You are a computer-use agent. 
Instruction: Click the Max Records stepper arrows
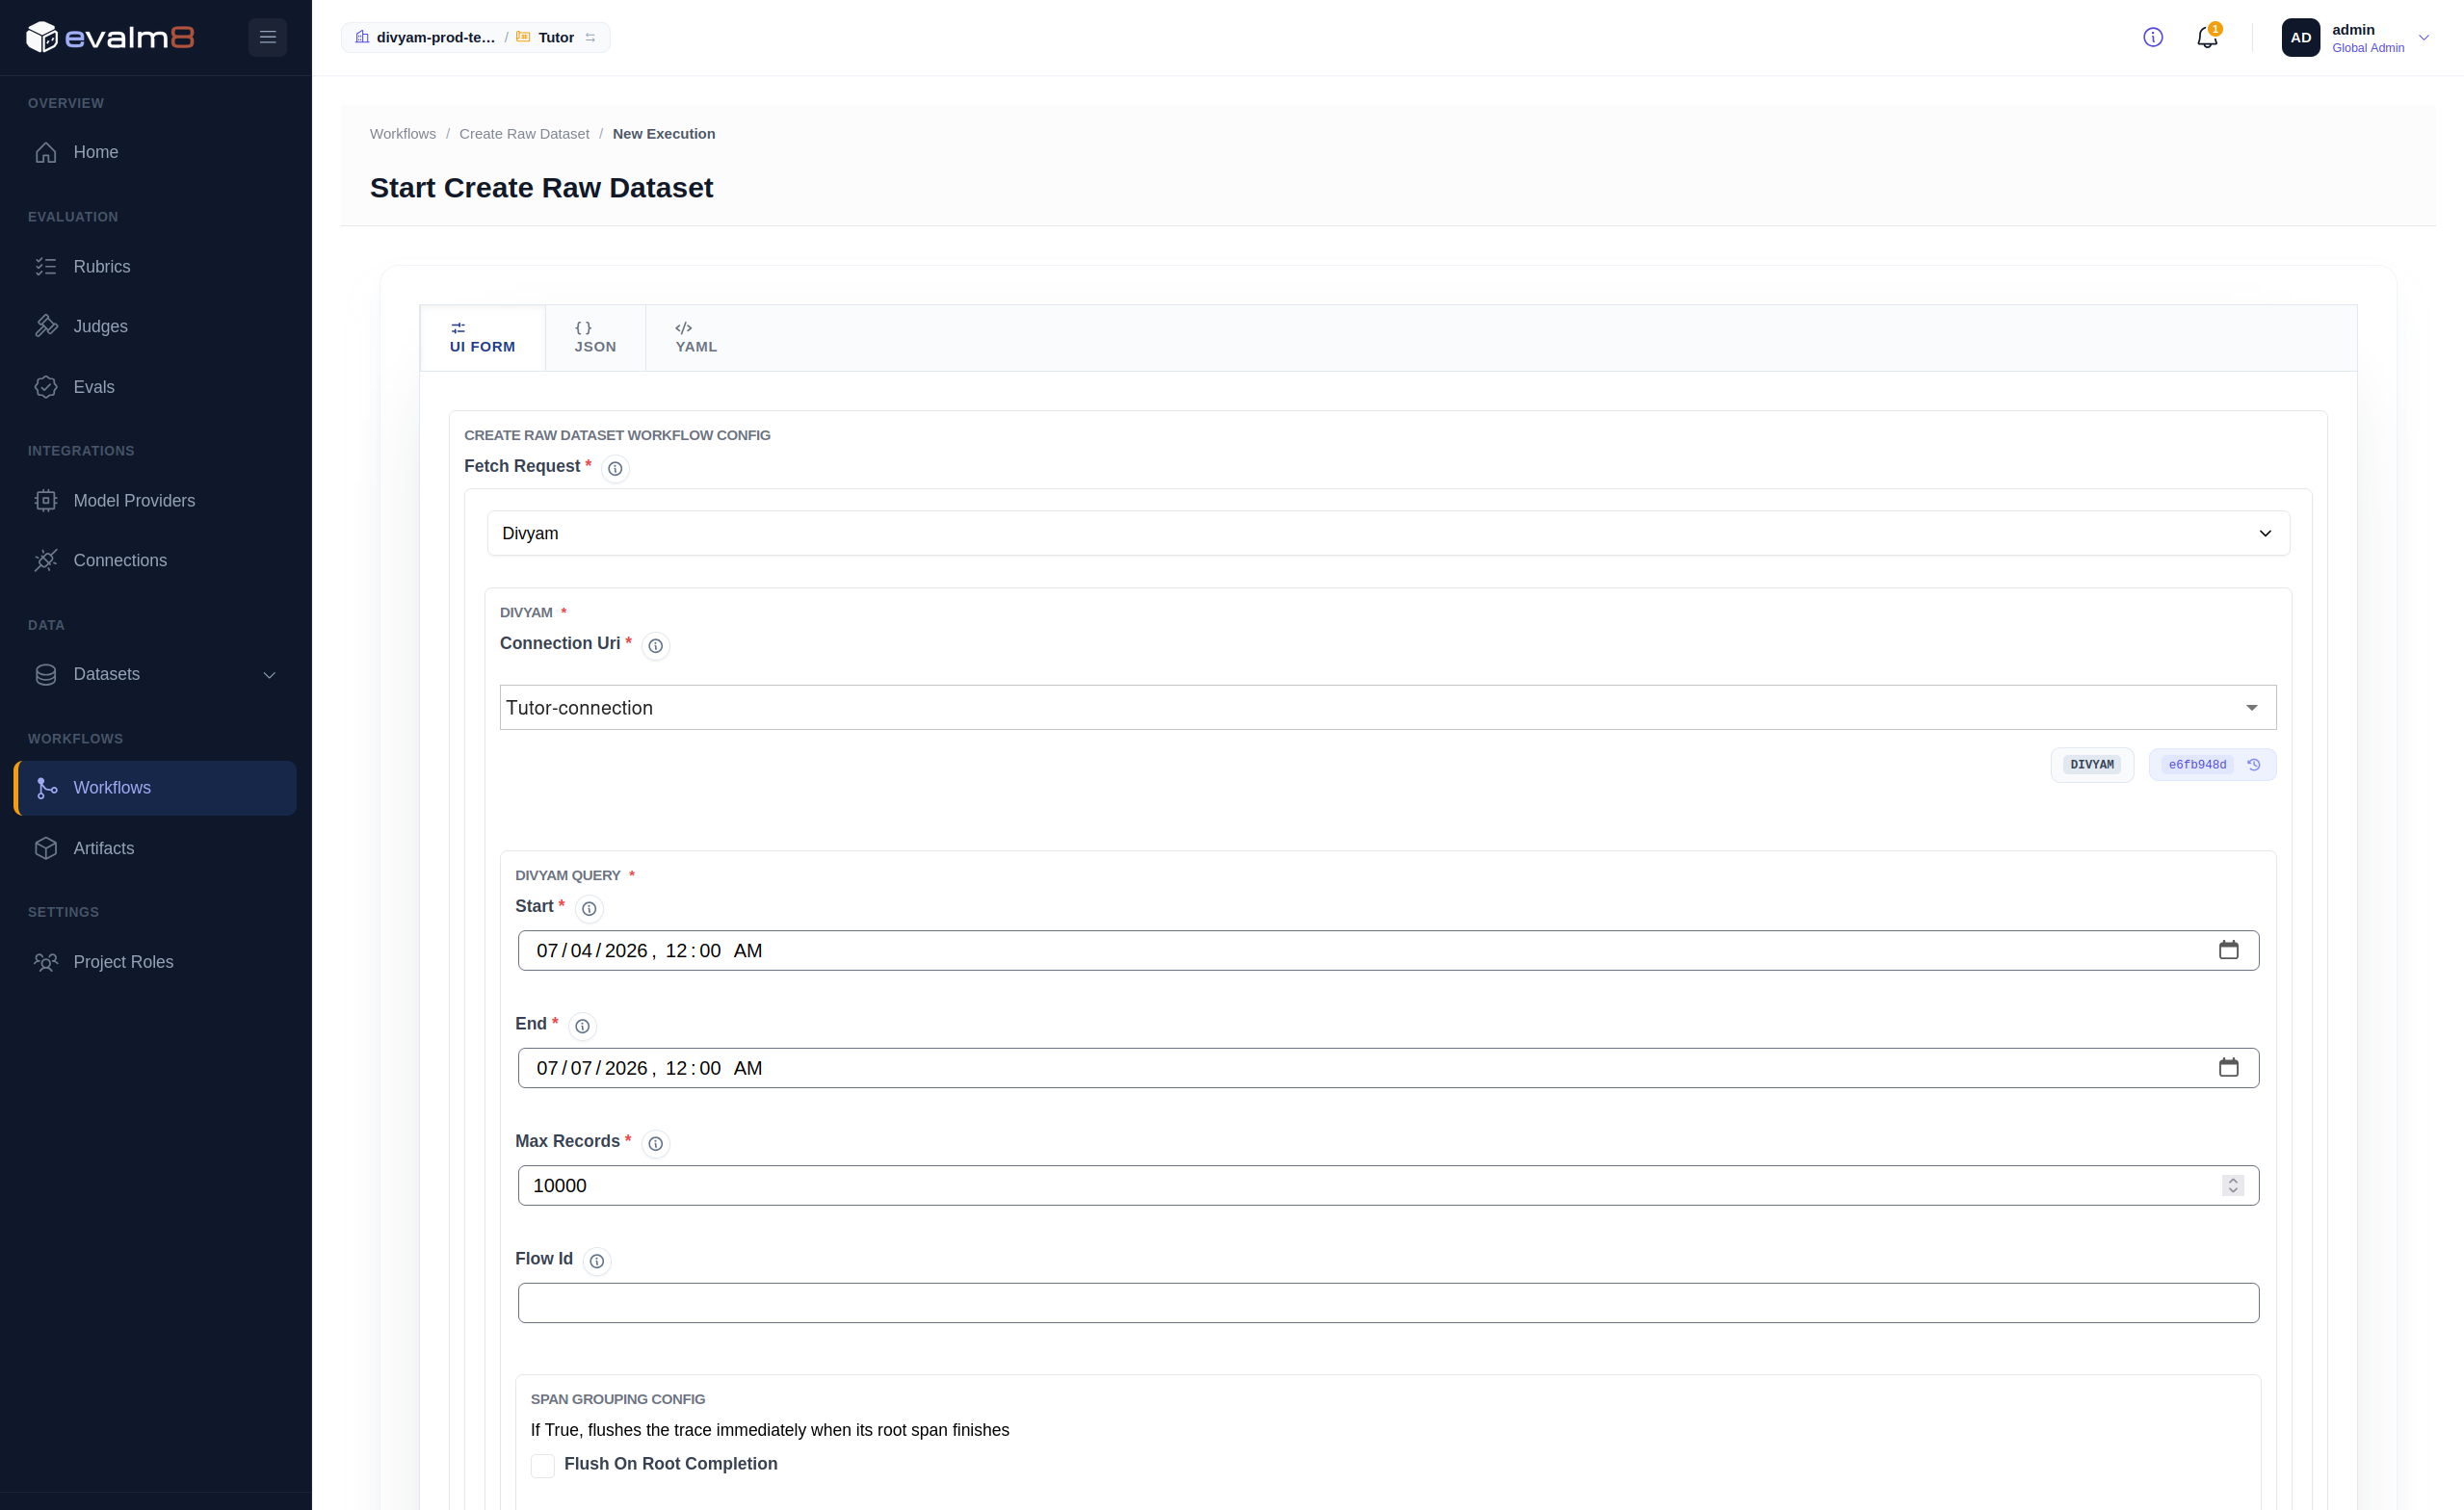2233,1185
